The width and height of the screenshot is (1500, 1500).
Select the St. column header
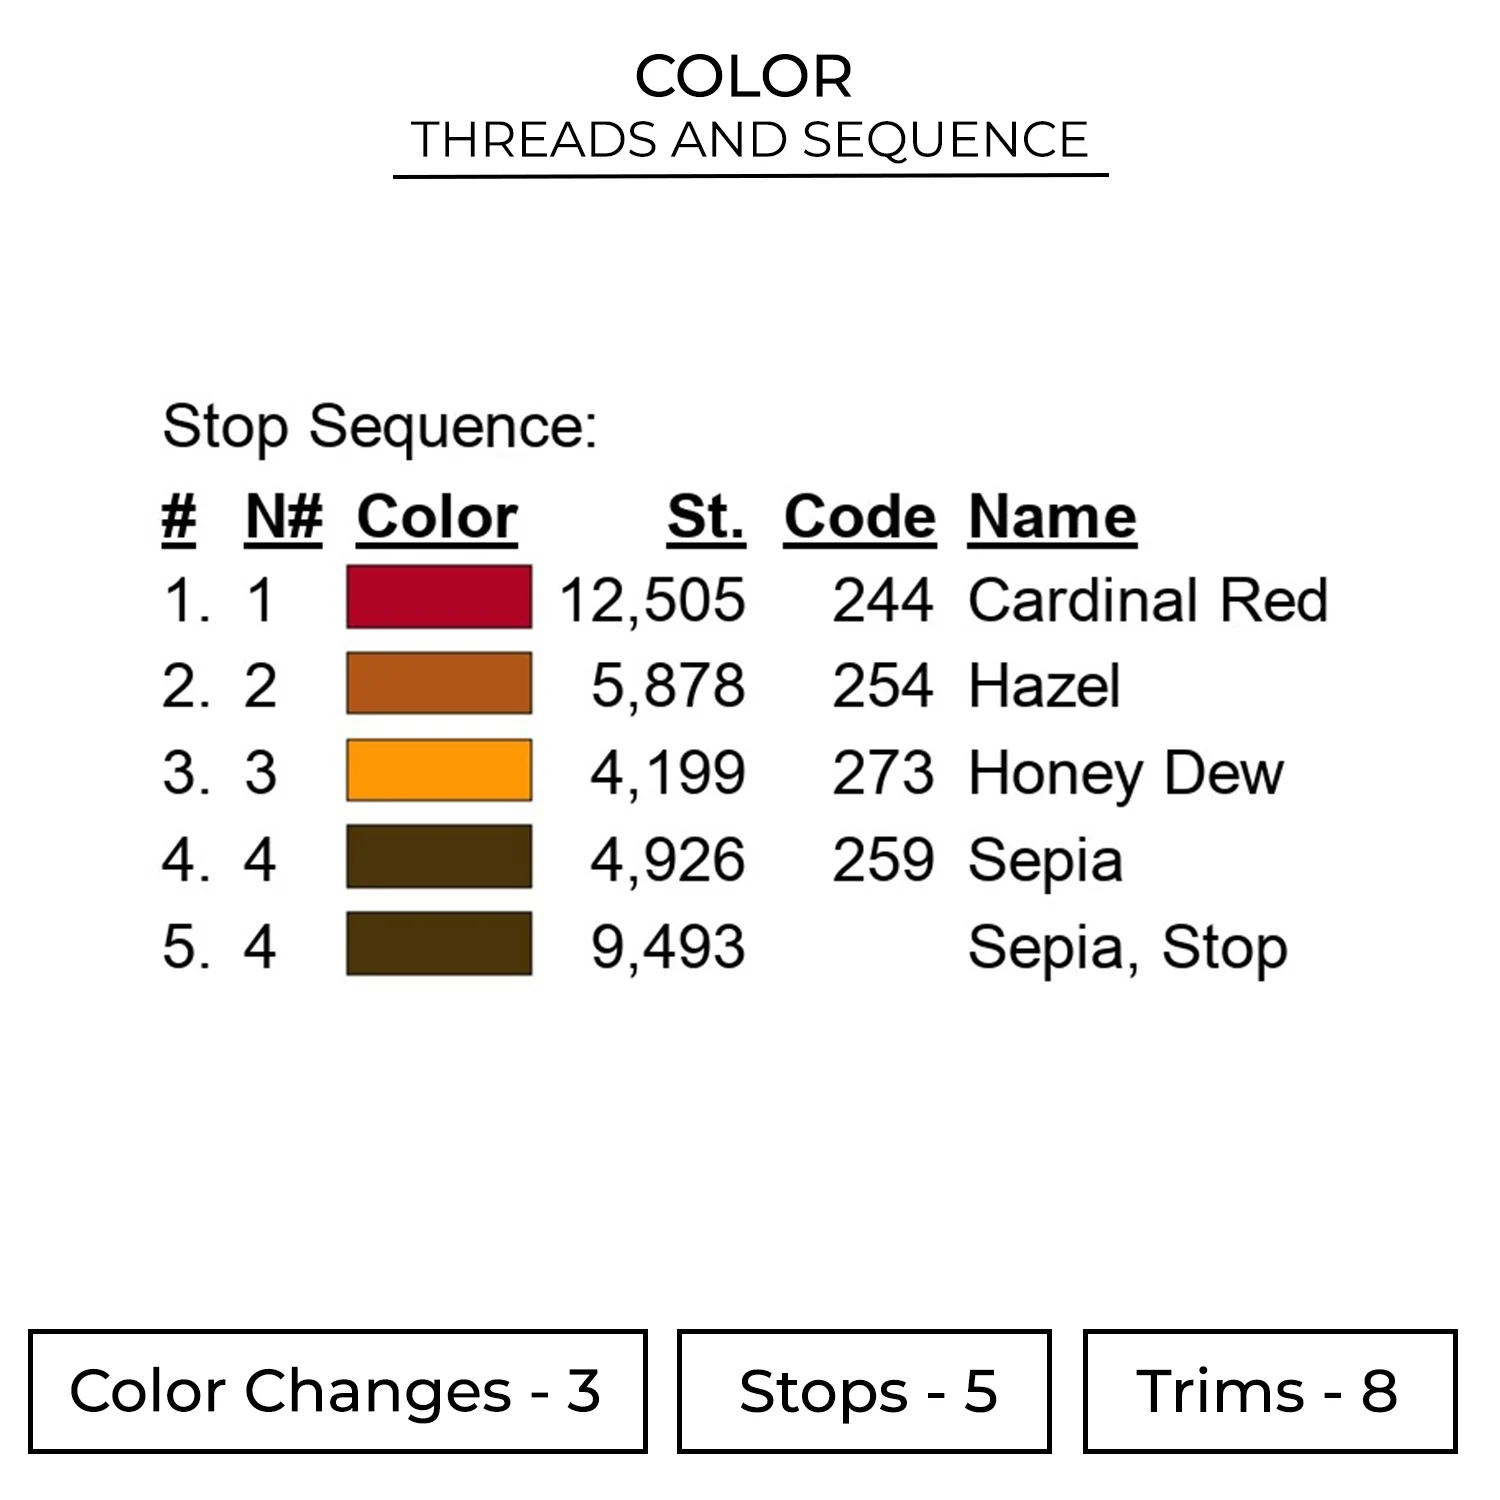(x=705, y=518)
